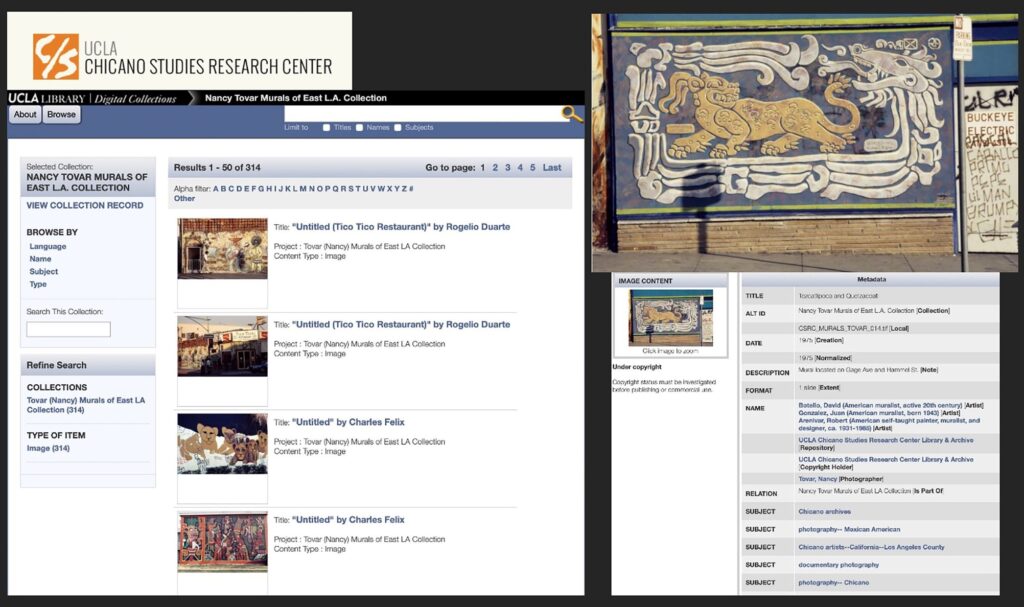The height and width of the screenshot is (607, 1024).
Task: Open the Copyright Holder UCLA Chicano Studies link
Action: click(x=886, y=459)
